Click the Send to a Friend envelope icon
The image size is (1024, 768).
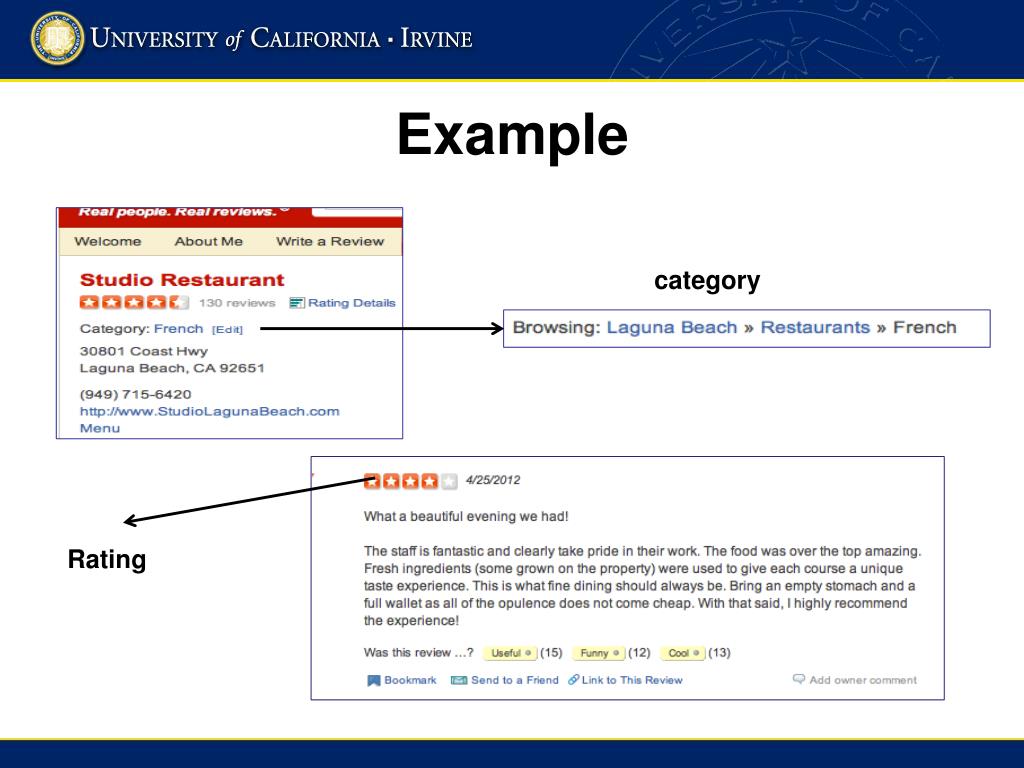[459, 680]
